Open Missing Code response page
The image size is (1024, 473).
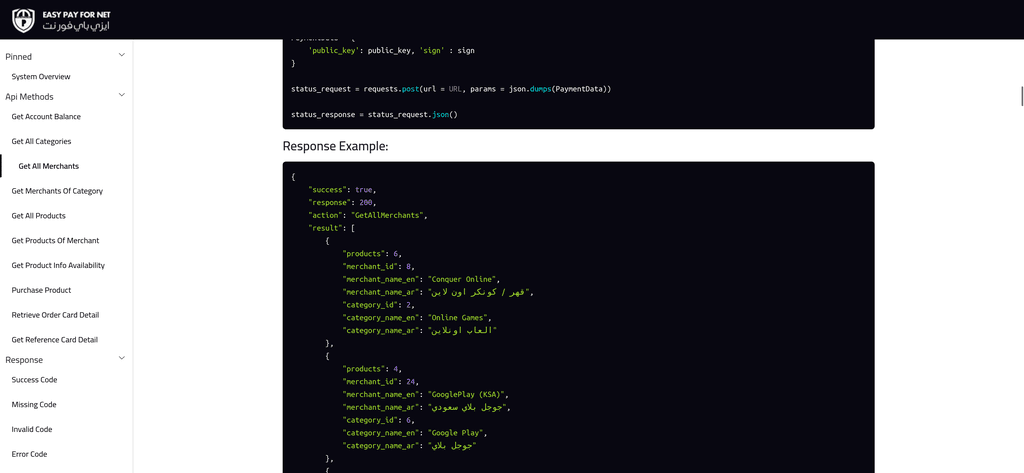[x=34, y=405]
